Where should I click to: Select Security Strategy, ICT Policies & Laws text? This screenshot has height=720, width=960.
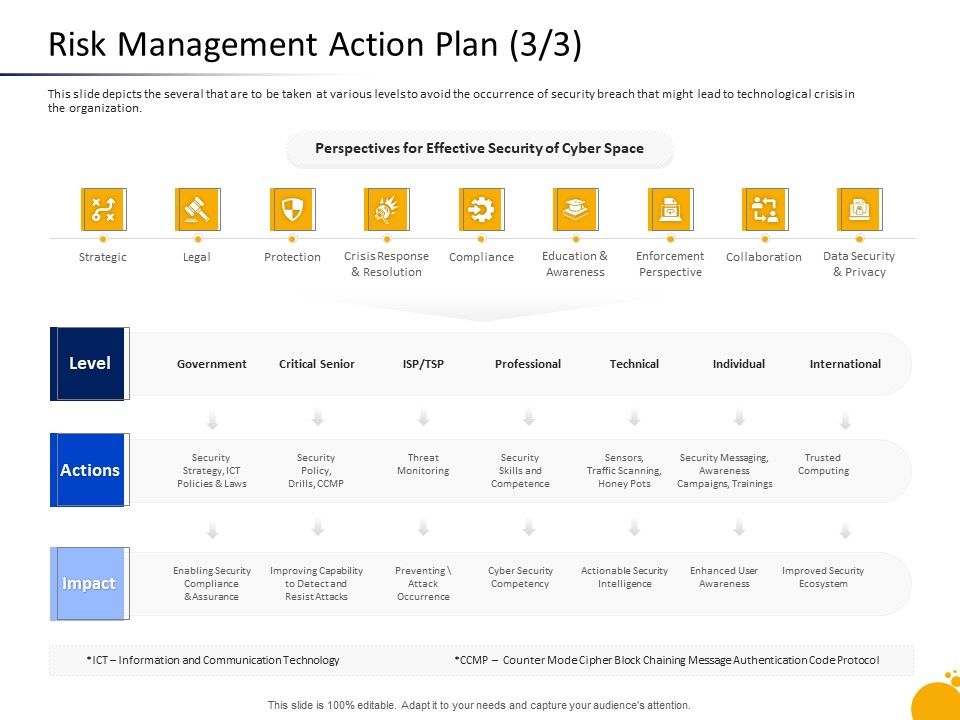click(x=212, y=470)
